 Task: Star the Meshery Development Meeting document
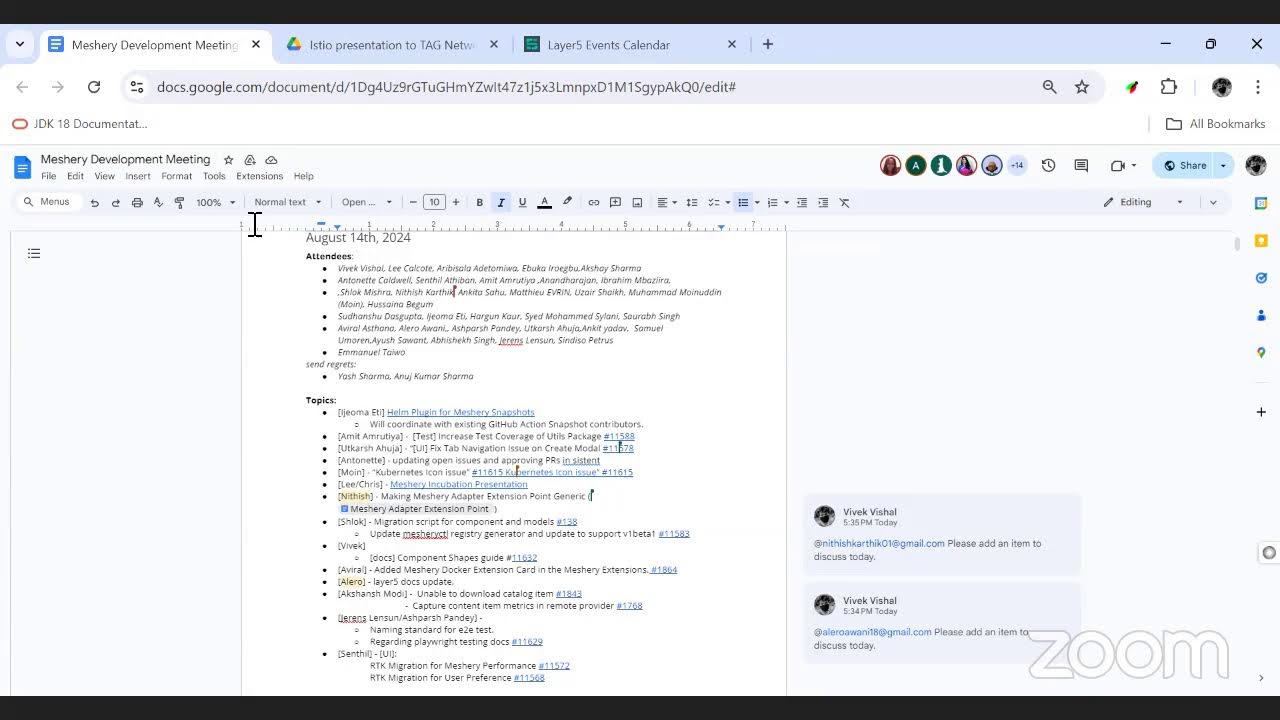point(228,160)
